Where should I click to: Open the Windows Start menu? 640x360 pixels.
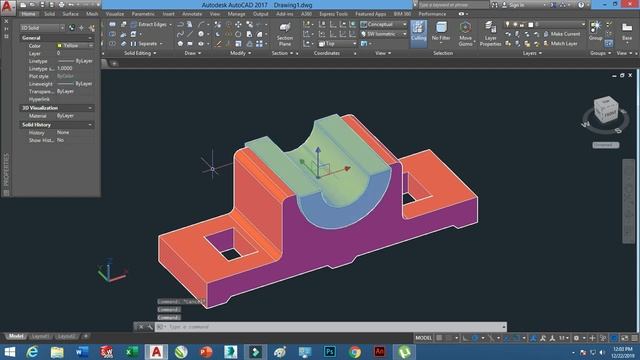point(9,352)
